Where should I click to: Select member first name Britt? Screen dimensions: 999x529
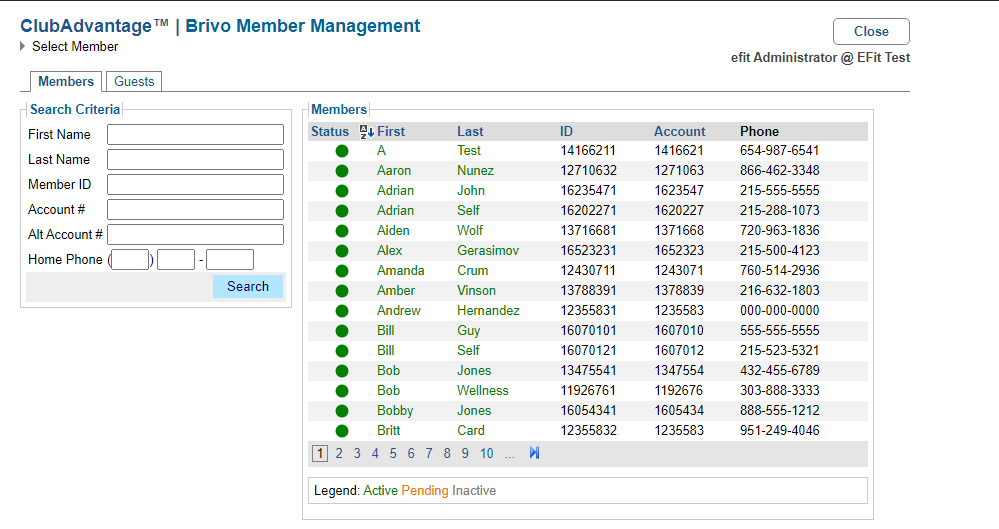pyautogui.click(x=388, y=431)
